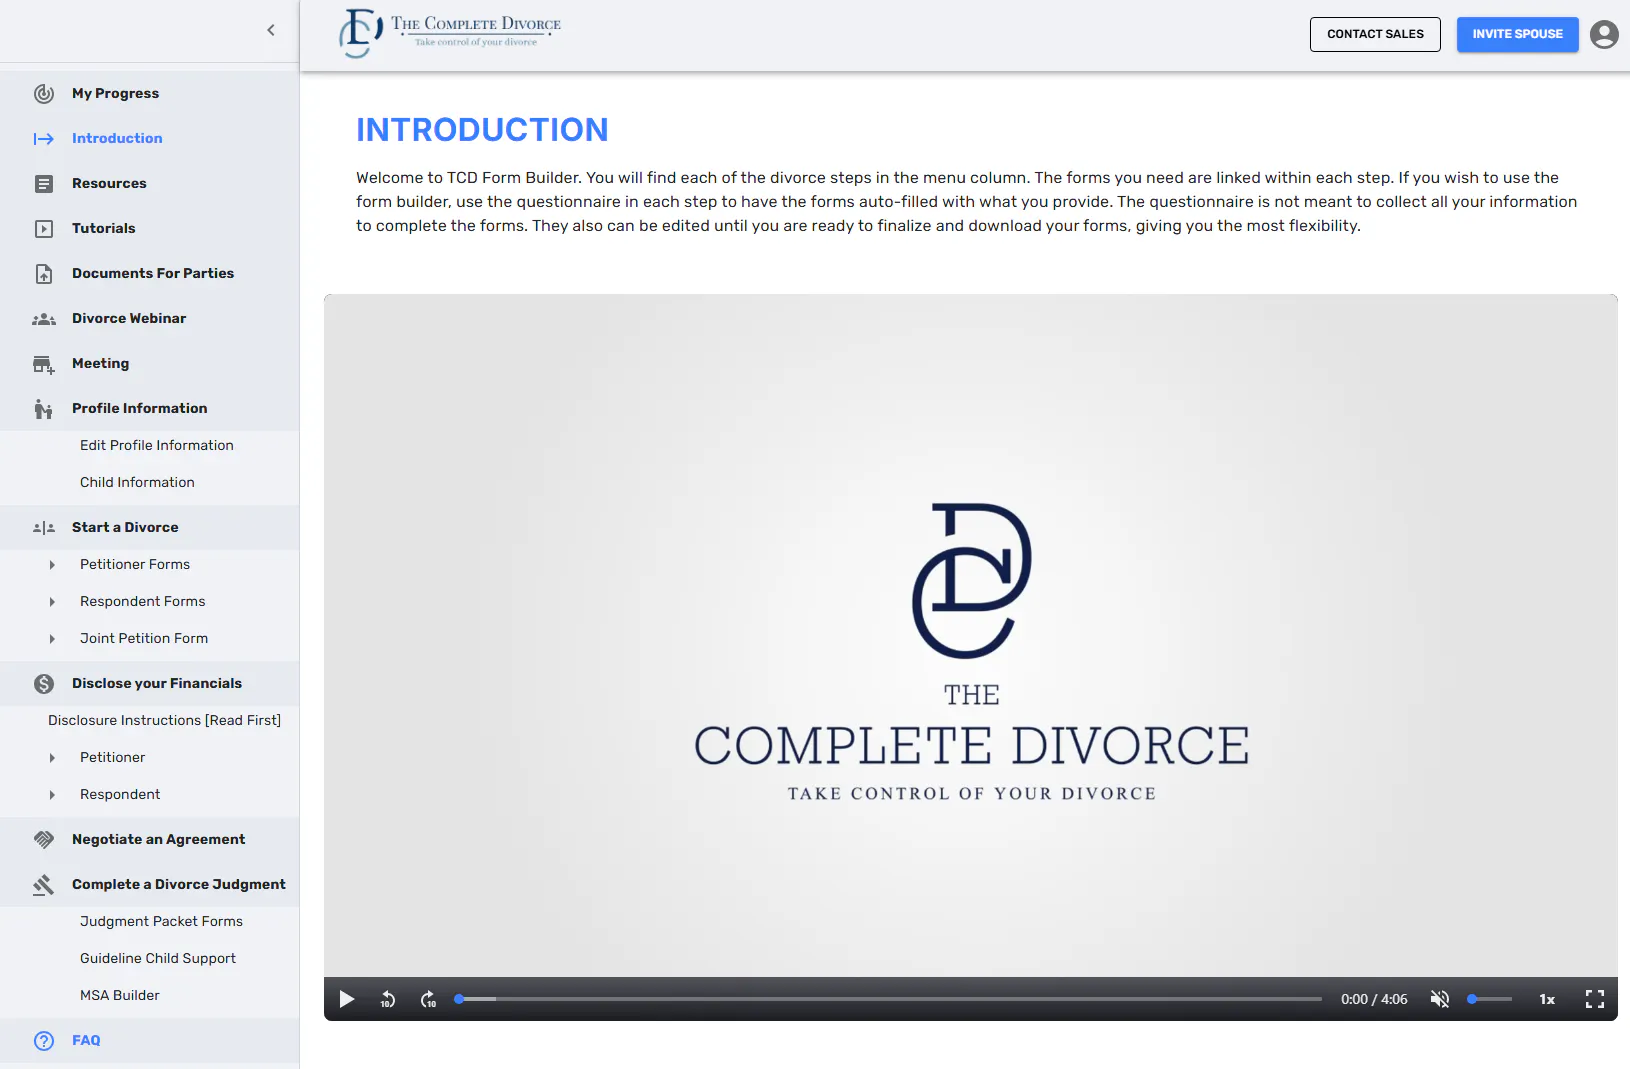Expand the Respondent disclosure section
This screenshot has height=1069, width=1630.
pyautogui.click(x=52, y=795)
